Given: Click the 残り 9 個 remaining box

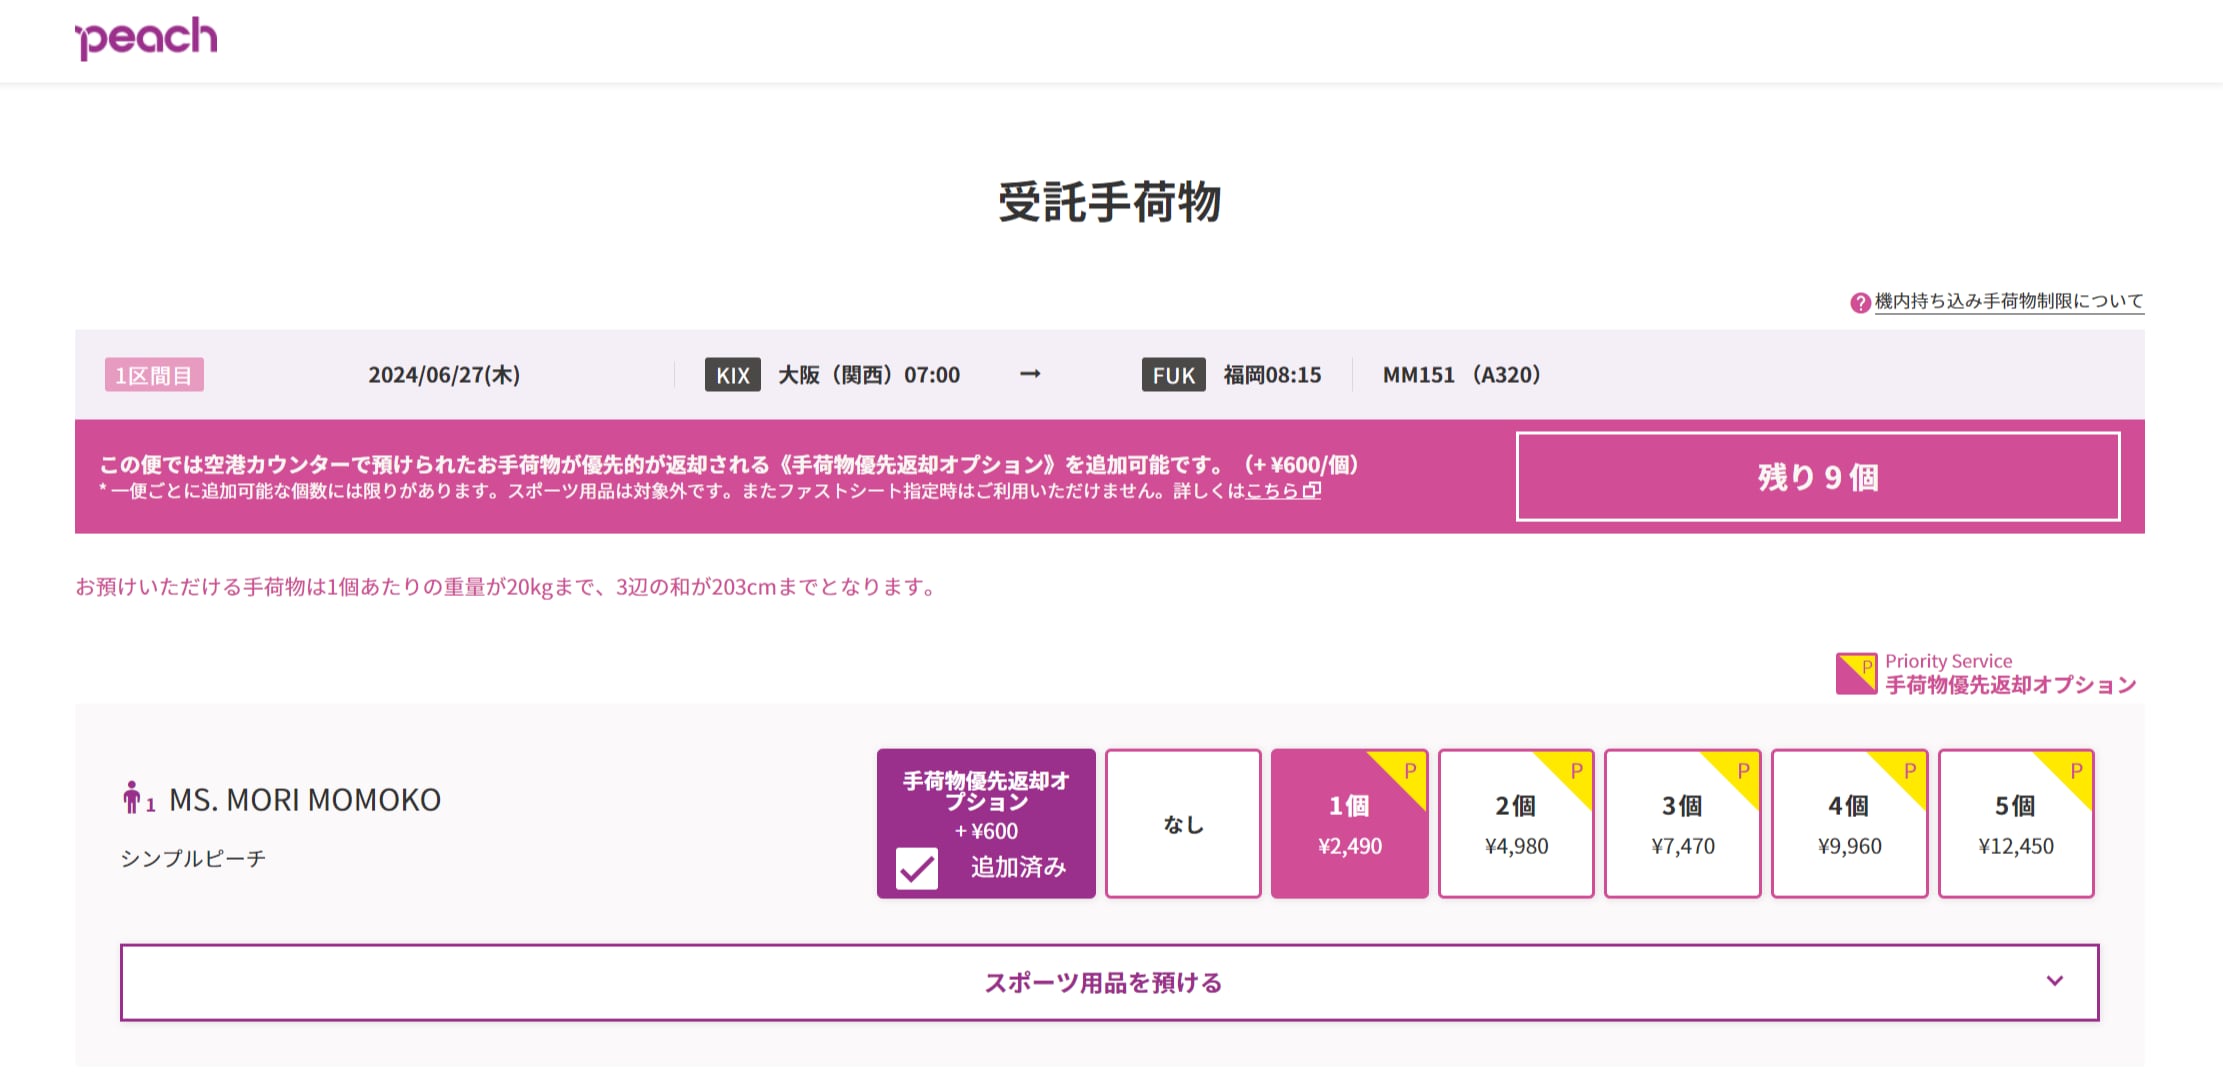Looking at the screenshot, I should pyautogui.click(x=1818, y=477).
